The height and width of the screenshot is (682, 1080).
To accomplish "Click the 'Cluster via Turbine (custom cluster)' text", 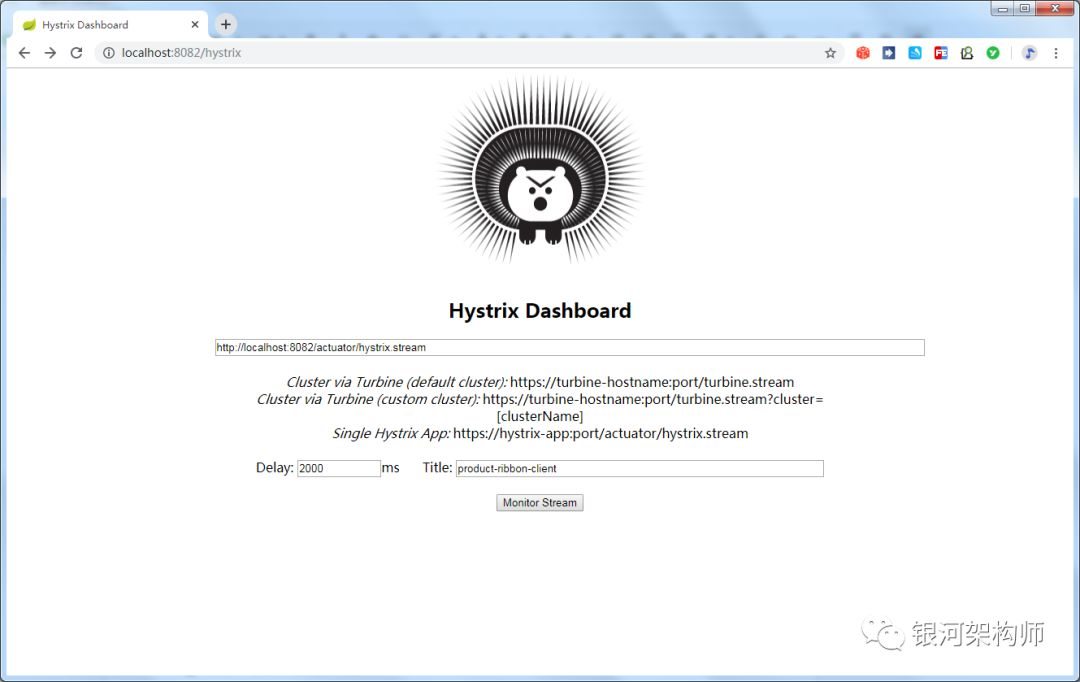I will [x=368, y=400].
